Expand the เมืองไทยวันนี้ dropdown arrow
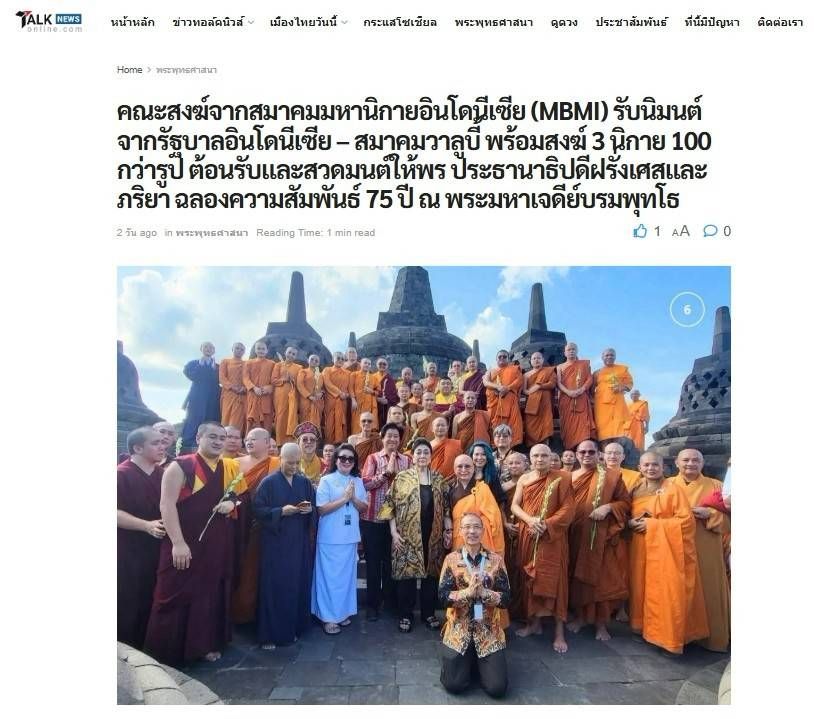Viewport: 814px width, 719px height. pos(345,22)
